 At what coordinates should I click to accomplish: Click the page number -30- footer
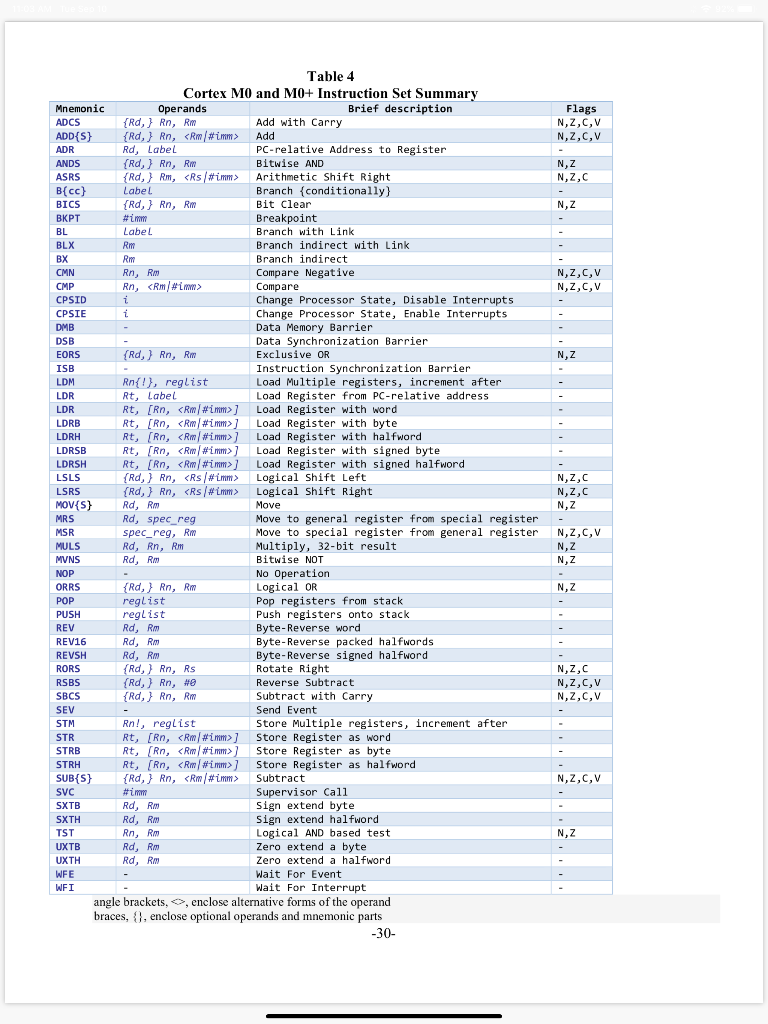(383, 933)
